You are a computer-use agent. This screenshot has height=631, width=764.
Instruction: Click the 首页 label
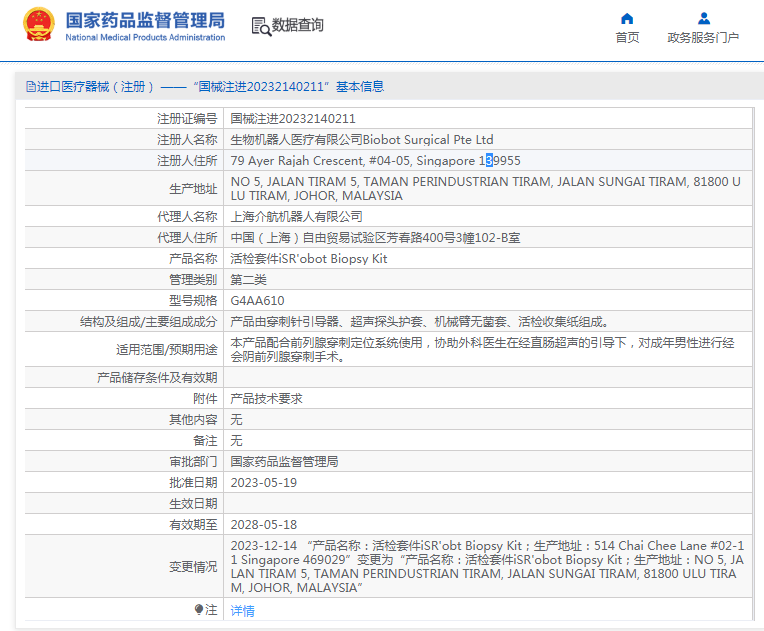click(x=627, y=38)
